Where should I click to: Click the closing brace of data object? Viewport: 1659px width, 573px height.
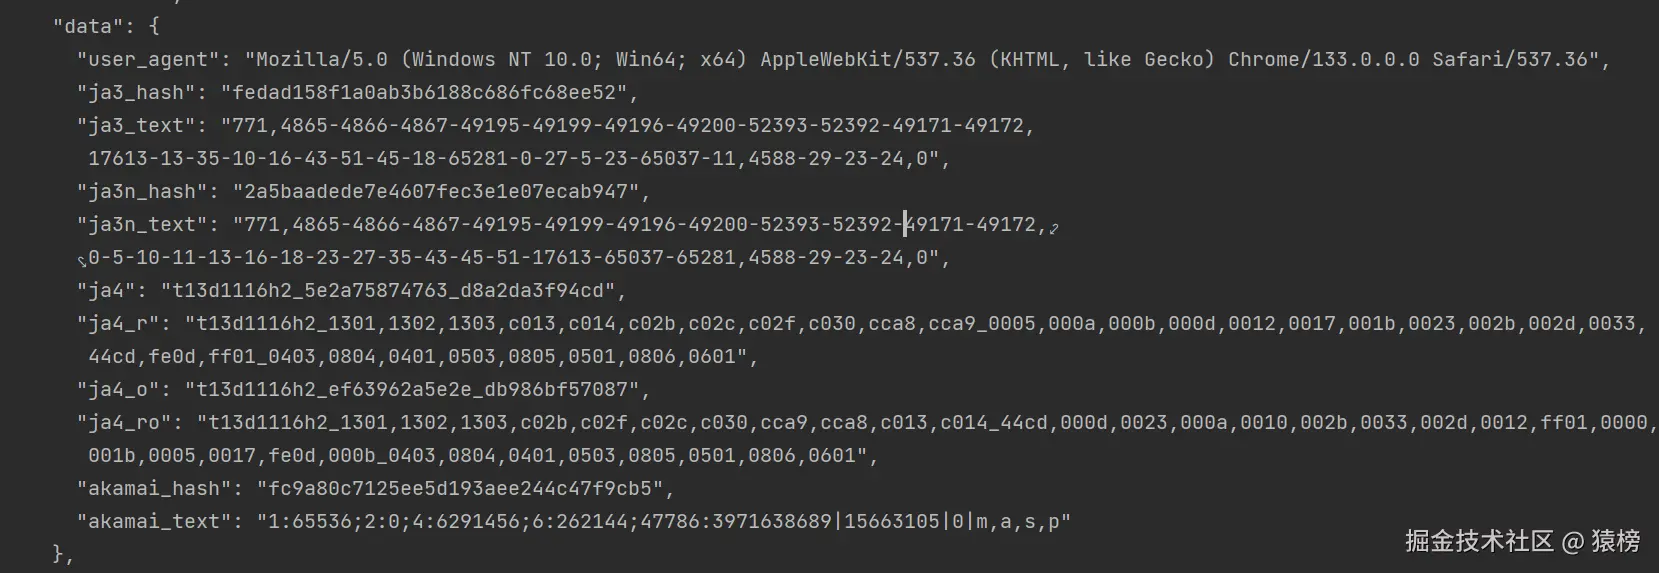pyautogui.click(x=58, y=553)
